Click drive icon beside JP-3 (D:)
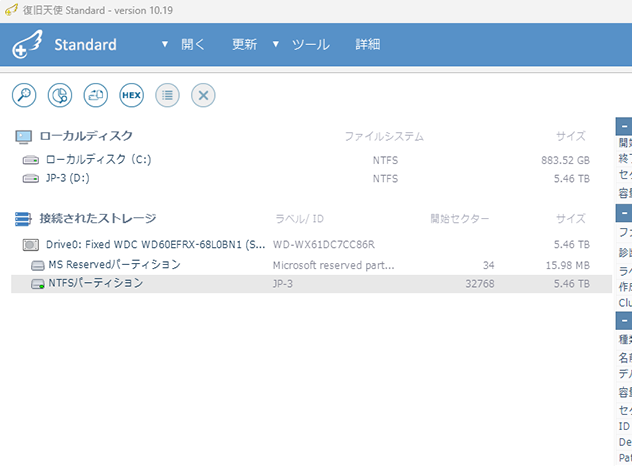This screenshot has width=632, height=466. (x=31, y=178)
